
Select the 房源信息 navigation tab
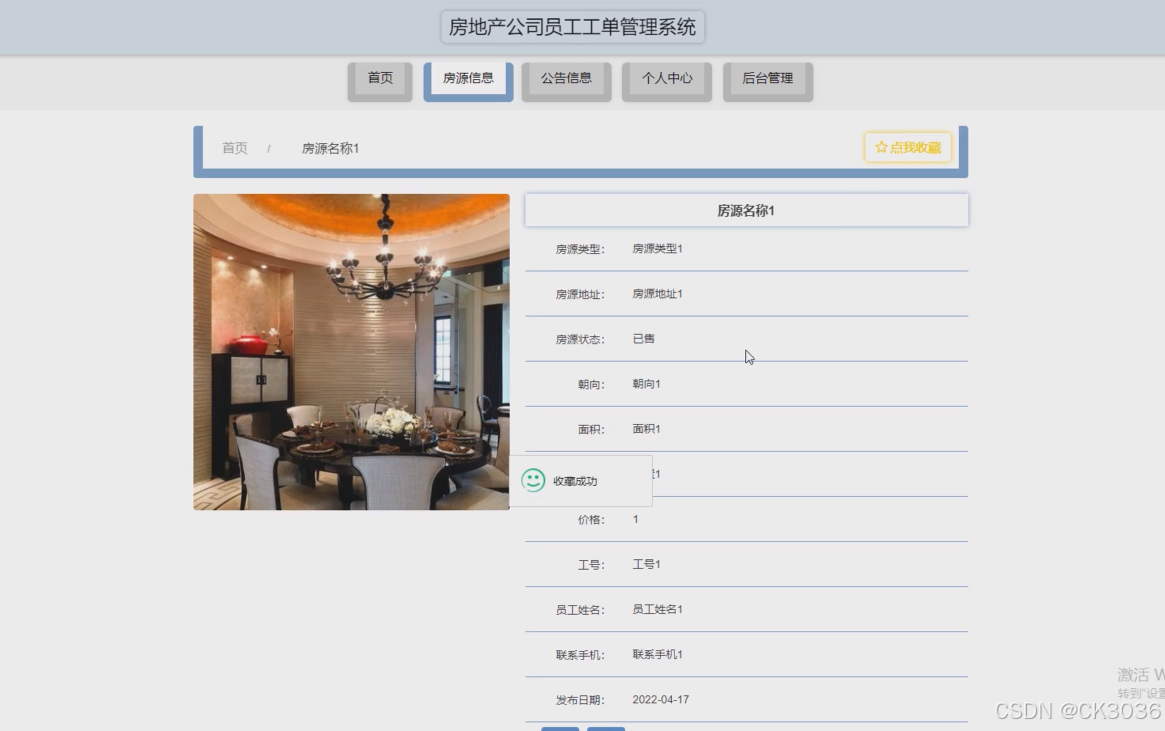468,81
